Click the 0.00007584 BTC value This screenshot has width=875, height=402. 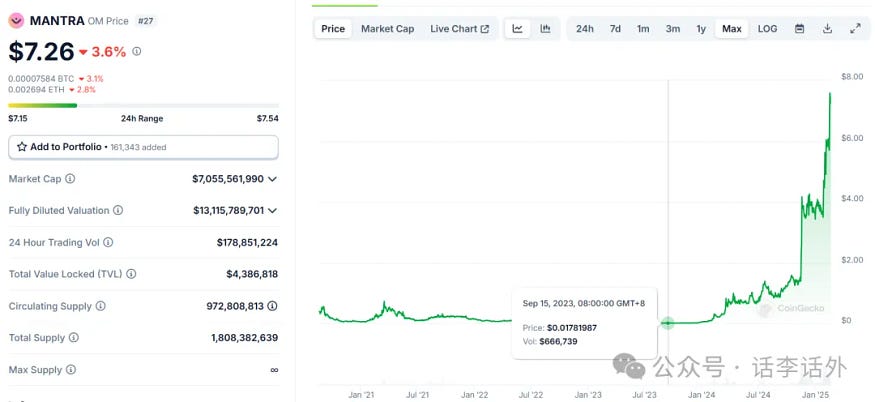click(x=42, y=79)
